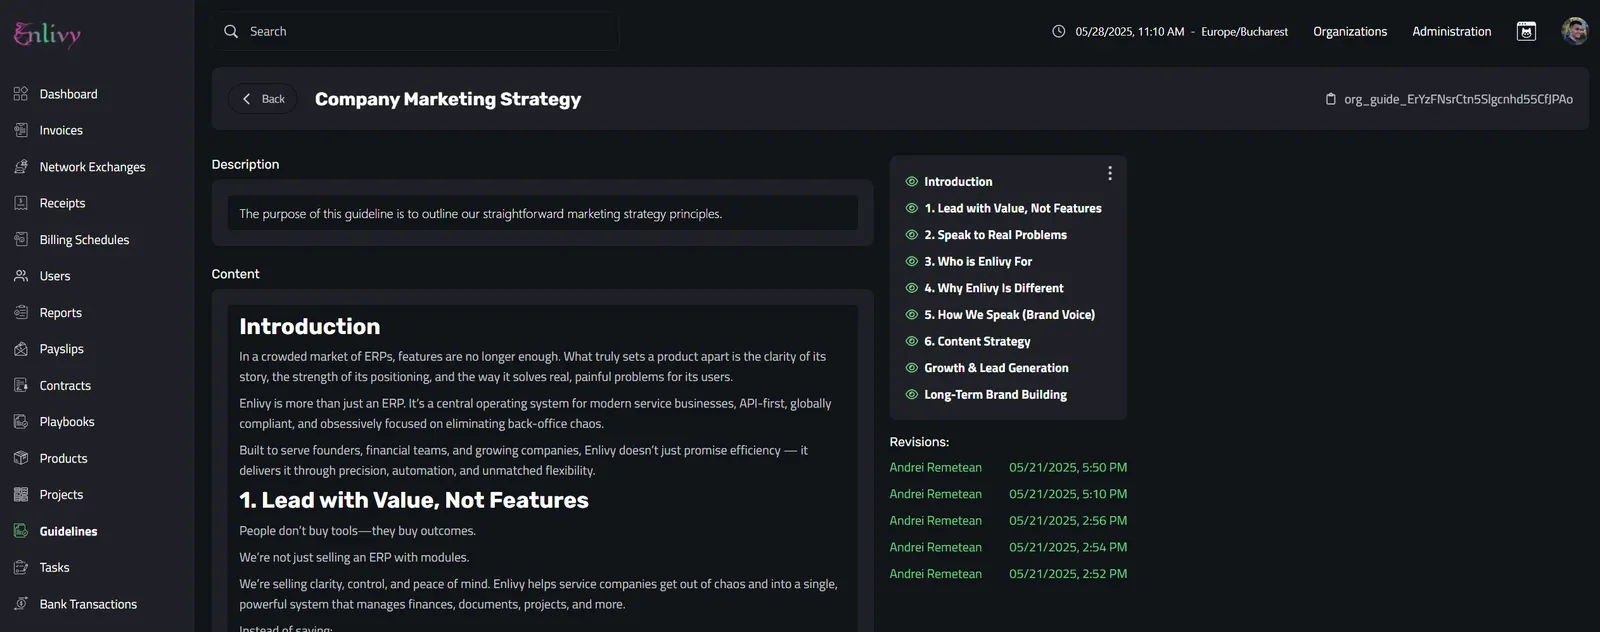The image size is (1600, 632).
Task: Click the Introduction heading in content
Action: tap(310, 327)
